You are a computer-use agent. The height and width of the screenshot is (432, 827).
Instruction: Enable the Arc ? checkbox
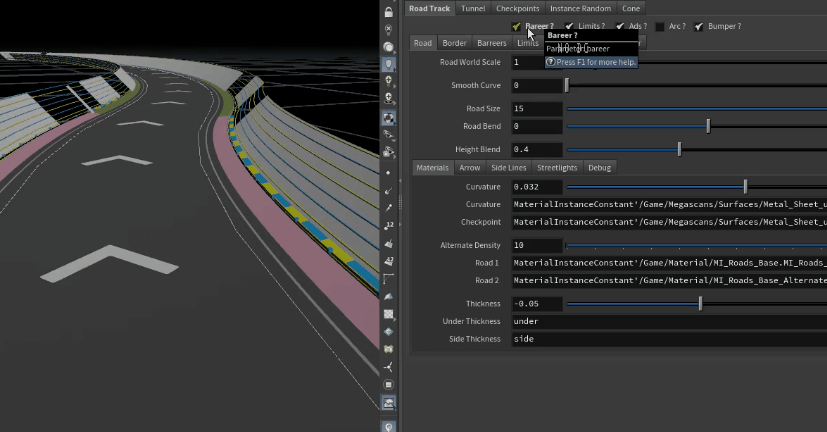[660, 26]
